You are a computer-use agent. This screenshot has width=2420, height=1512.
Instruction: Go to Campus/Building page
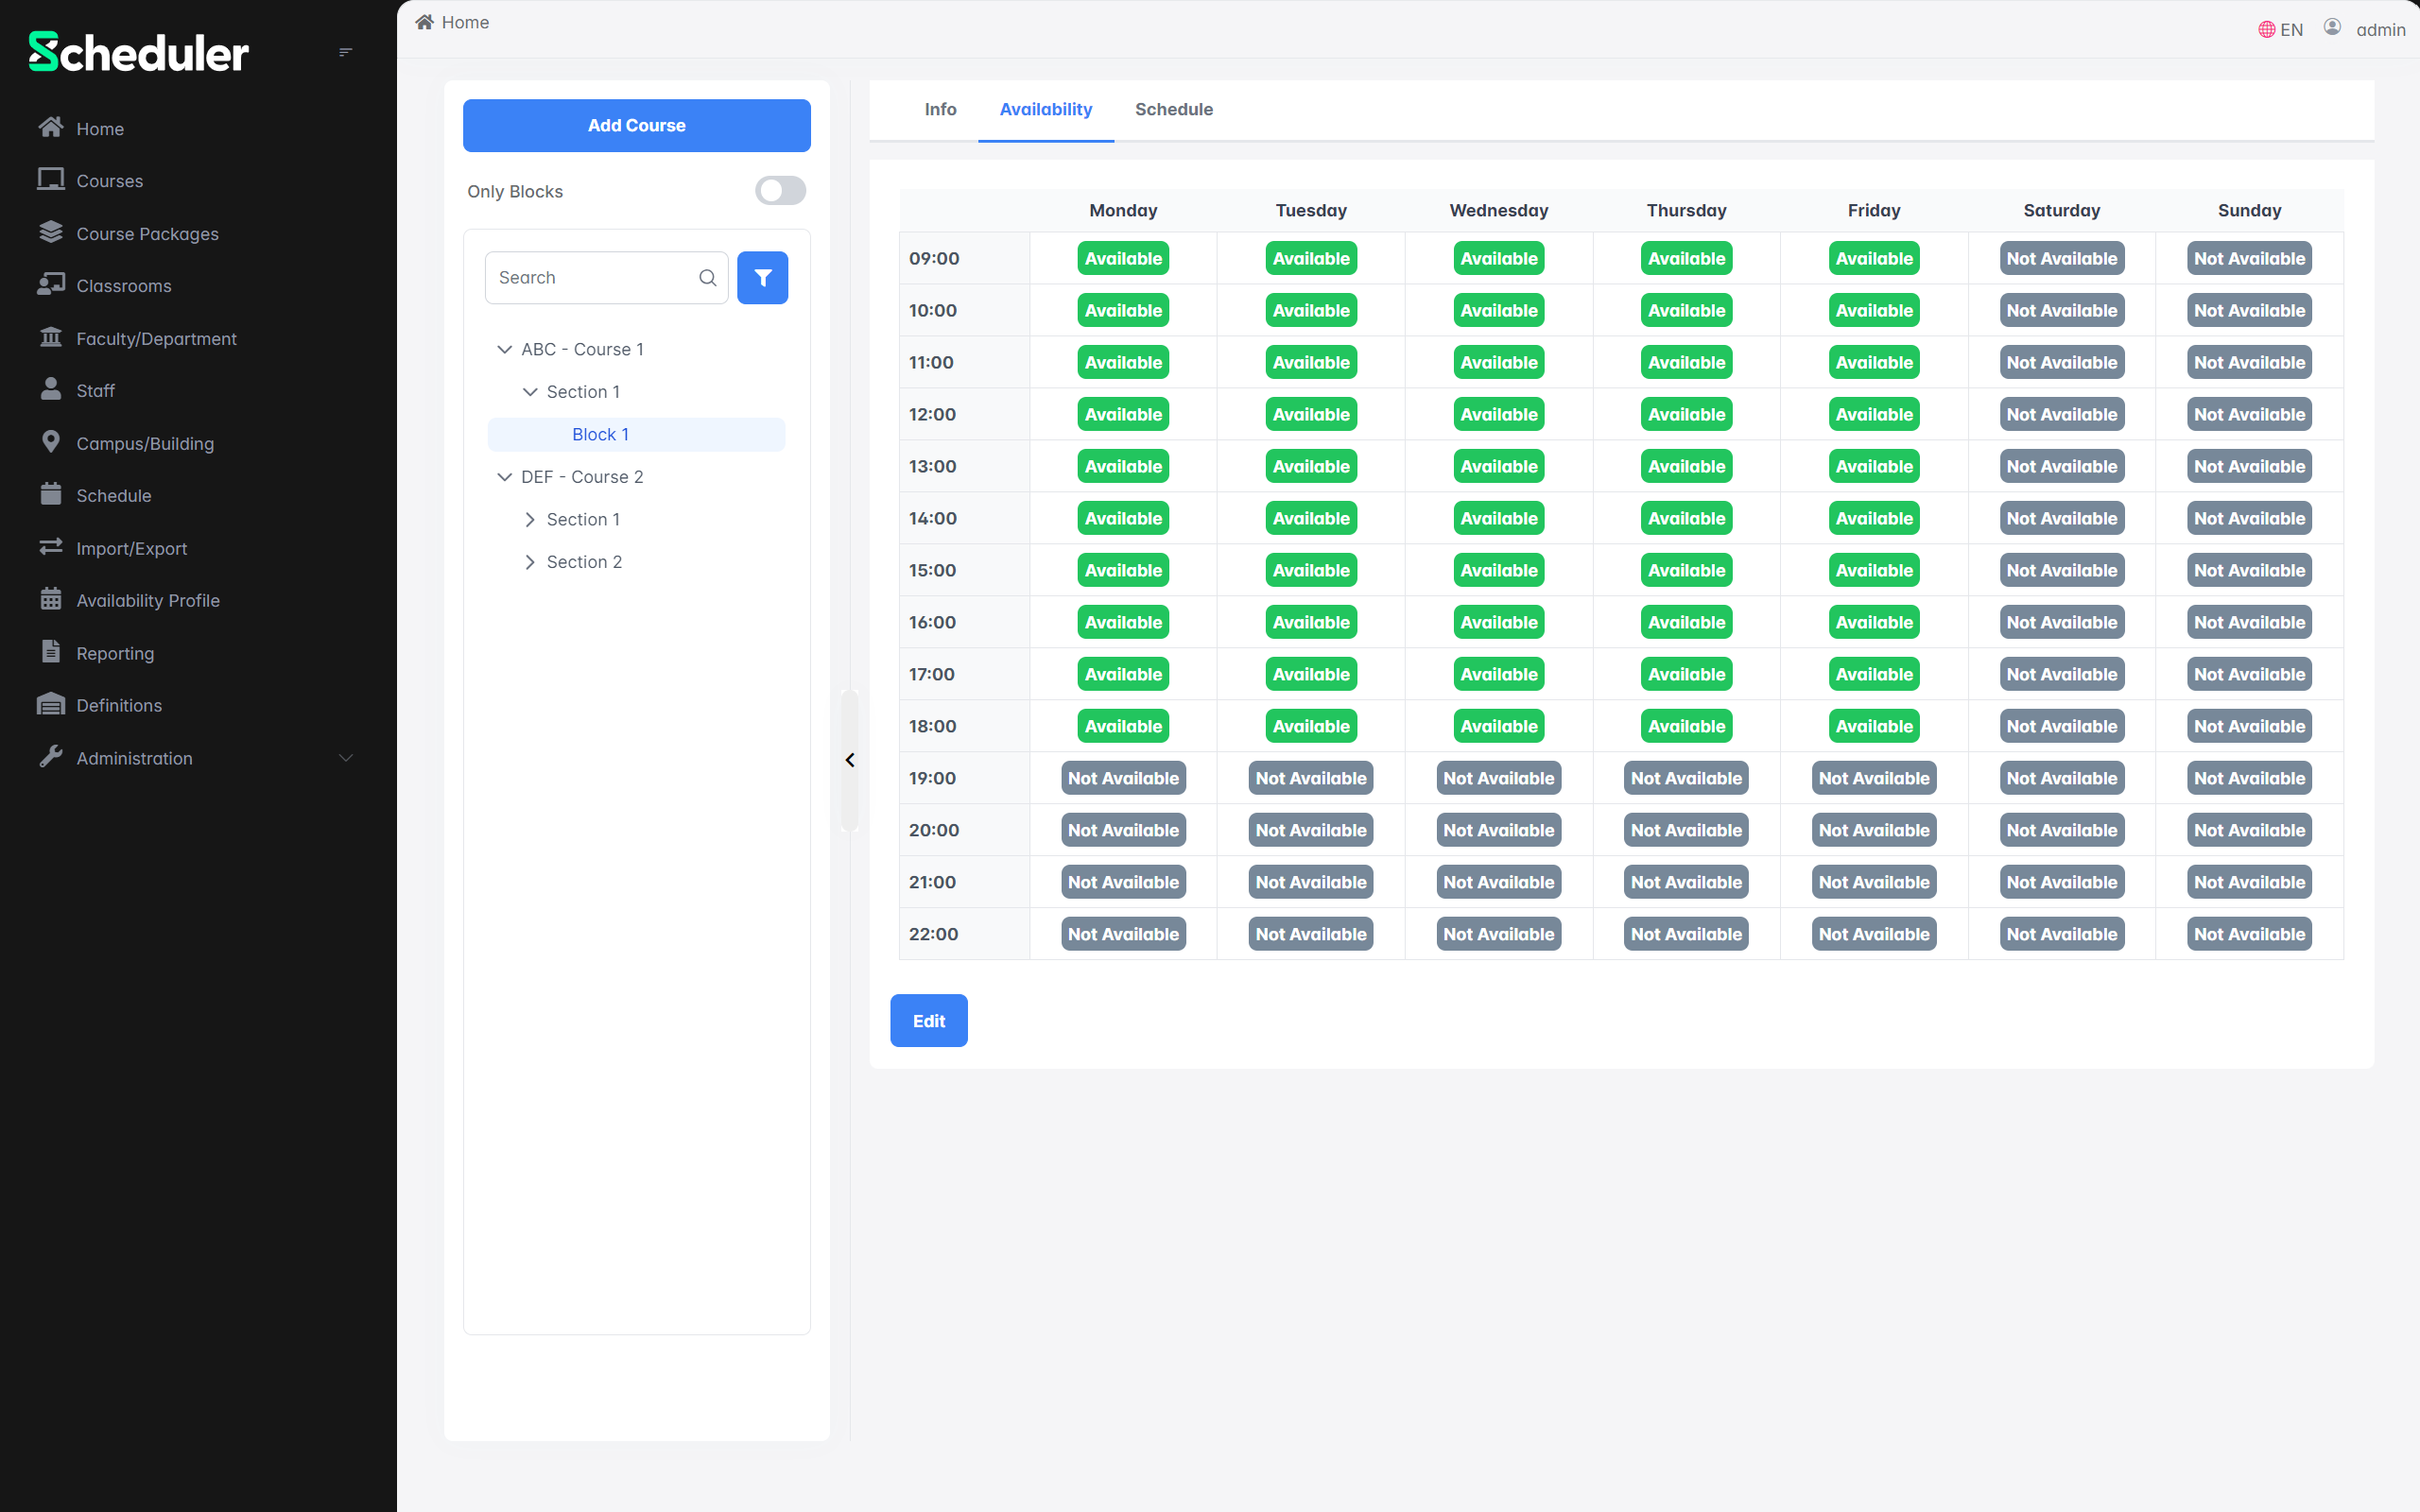(145, 443)
